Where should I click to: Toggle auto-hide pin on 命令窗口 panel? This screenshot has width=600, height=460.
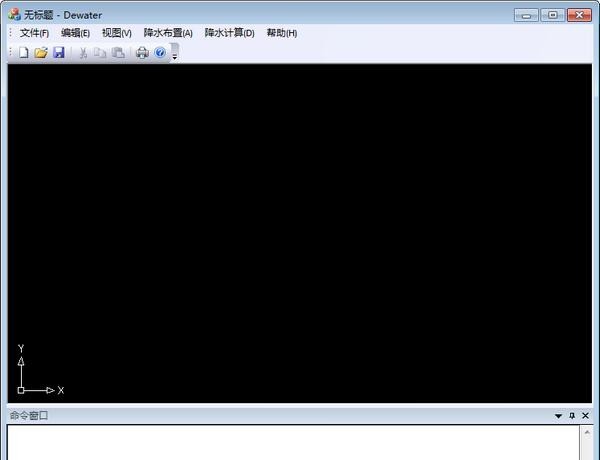pos(572,416)
